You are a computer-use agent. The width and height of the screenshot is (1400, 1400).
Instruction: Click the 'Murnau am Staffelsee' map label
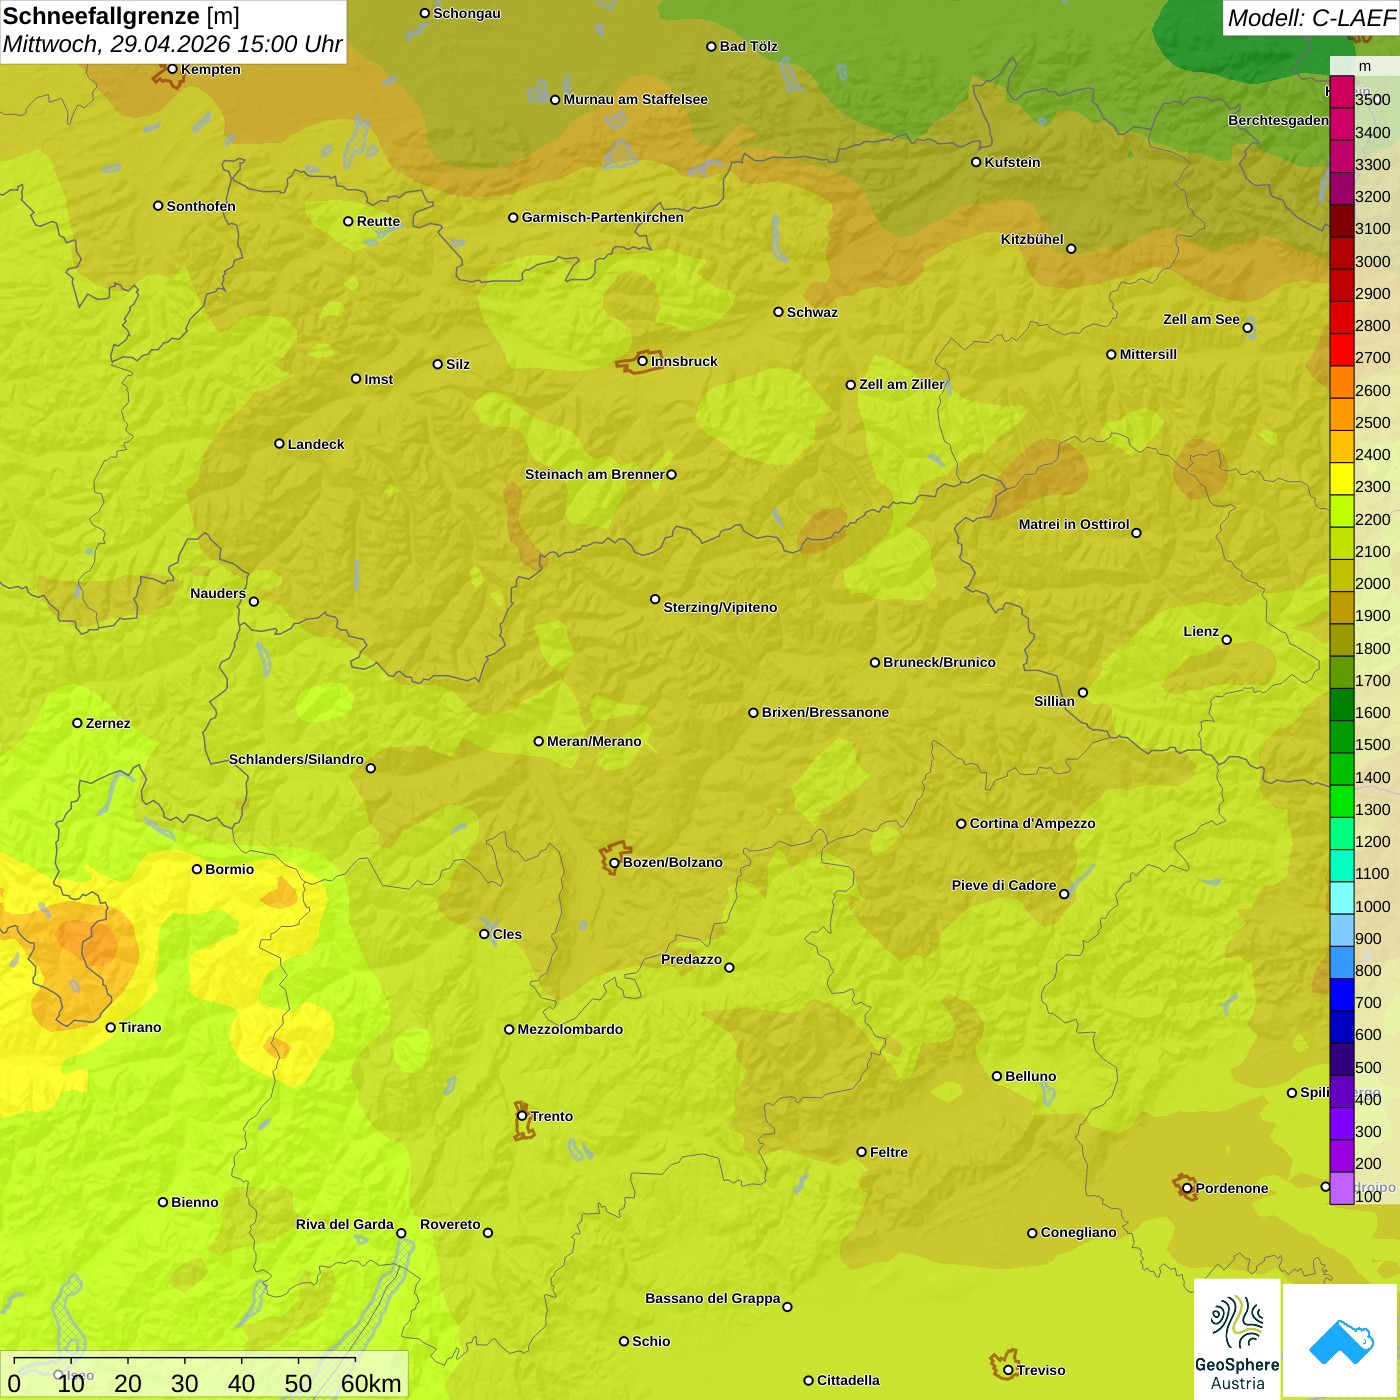(636, 99)
